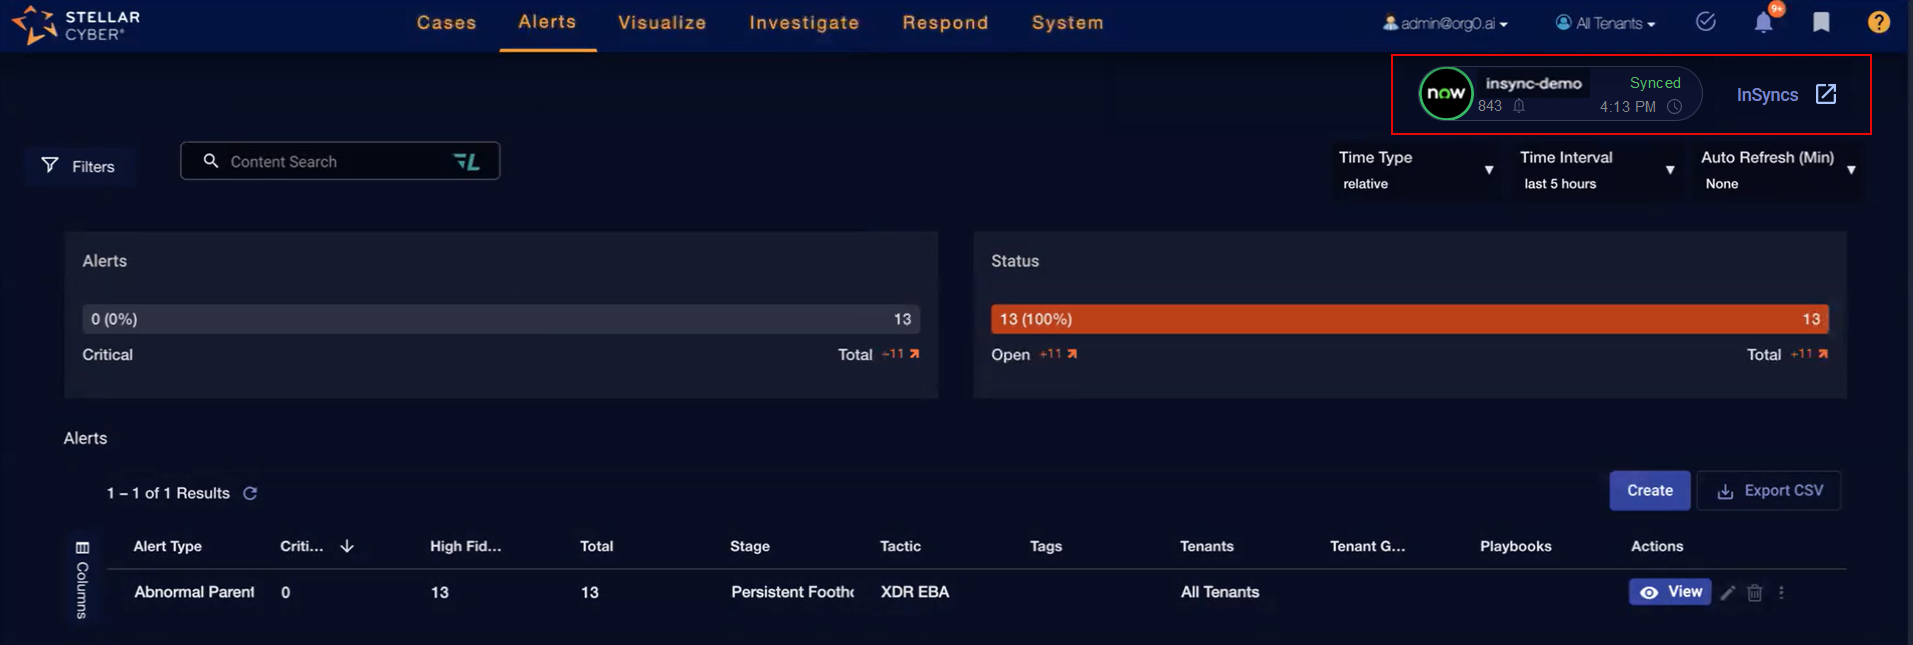
Task: Open the notifications bell icon
Action: click(x=1763, y=23)
